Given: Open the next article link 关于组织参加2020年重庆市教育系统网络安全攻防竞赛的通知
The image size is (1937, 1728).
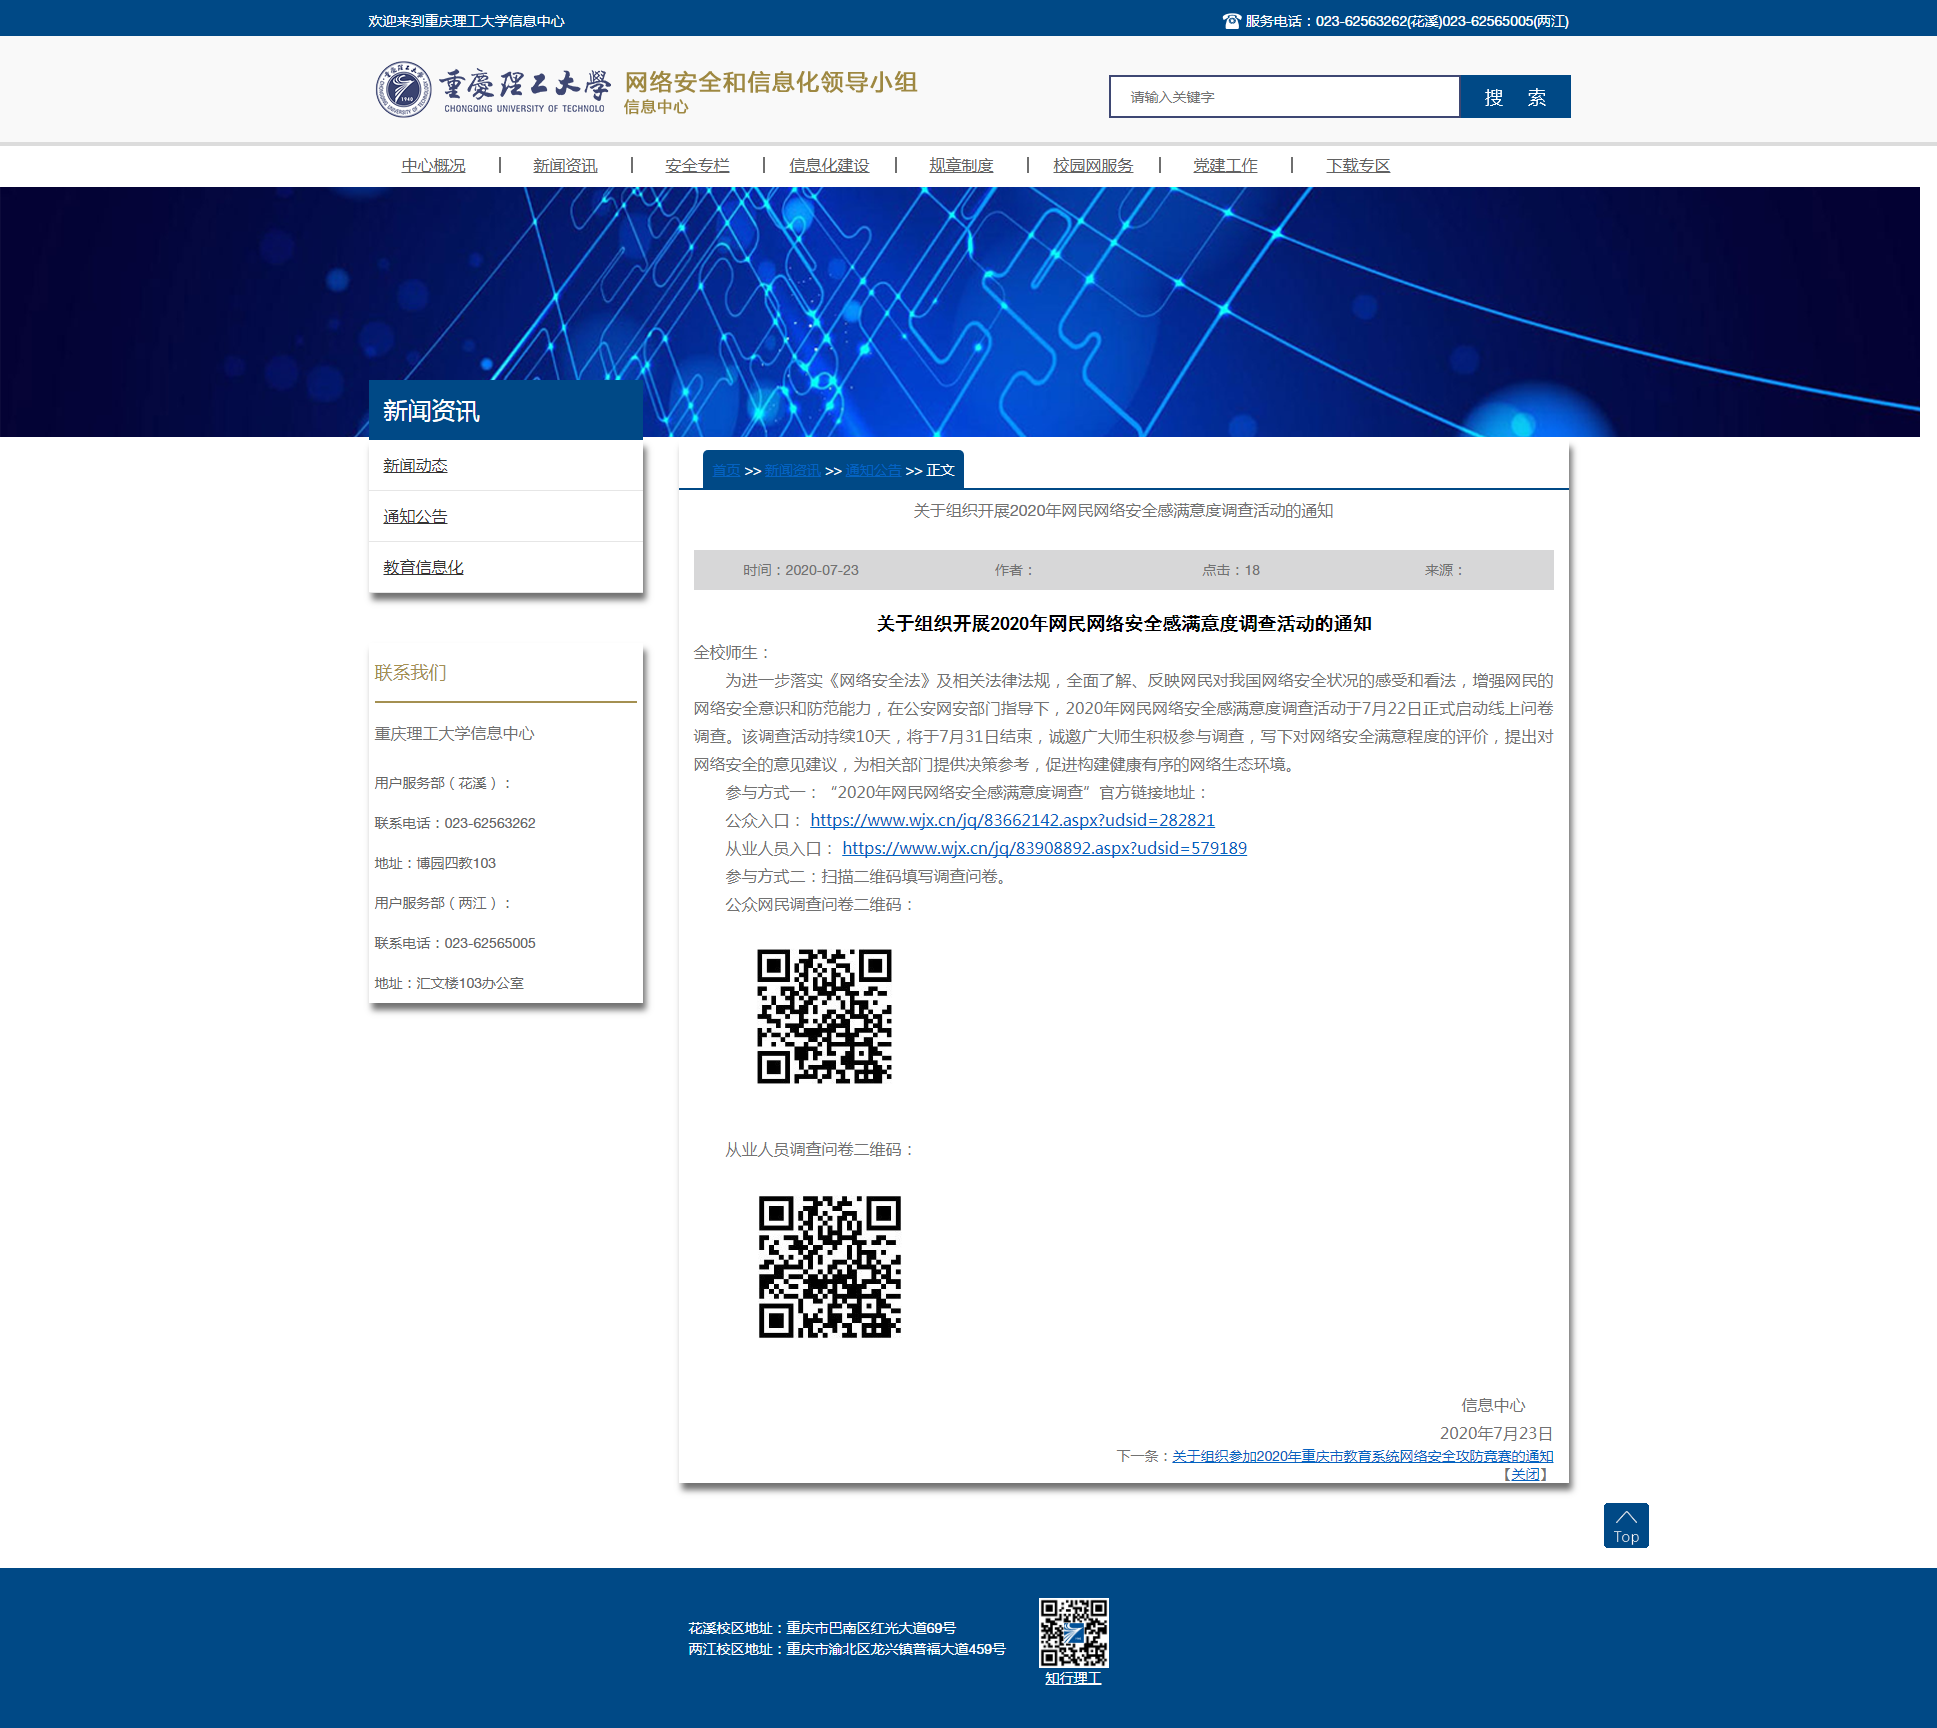Looking at the screenshot, I should click(x=1362, y=1456).
